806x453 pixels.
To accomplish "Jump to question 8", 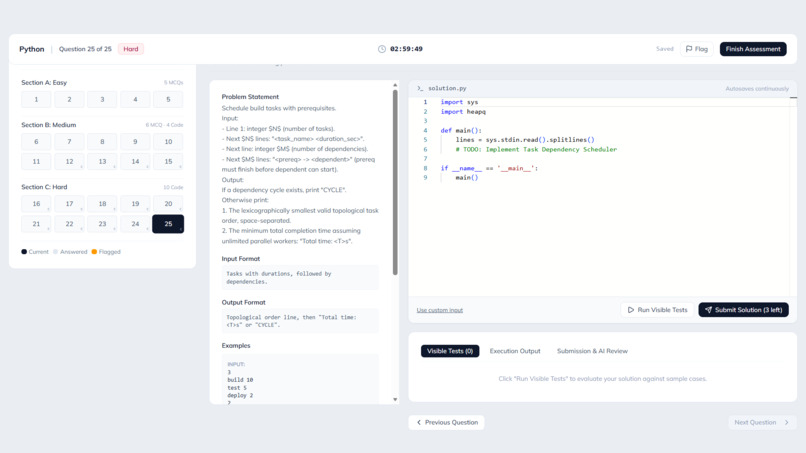I will pos(102,141).
